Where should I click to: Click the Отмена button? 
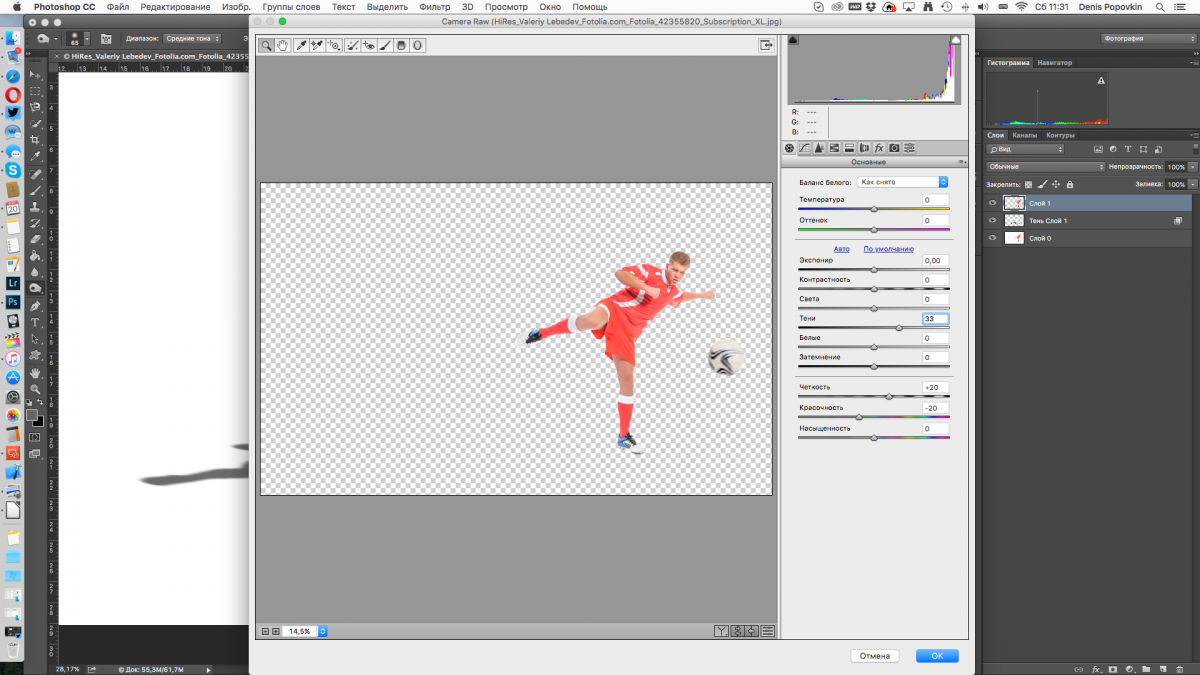point(875,656)
